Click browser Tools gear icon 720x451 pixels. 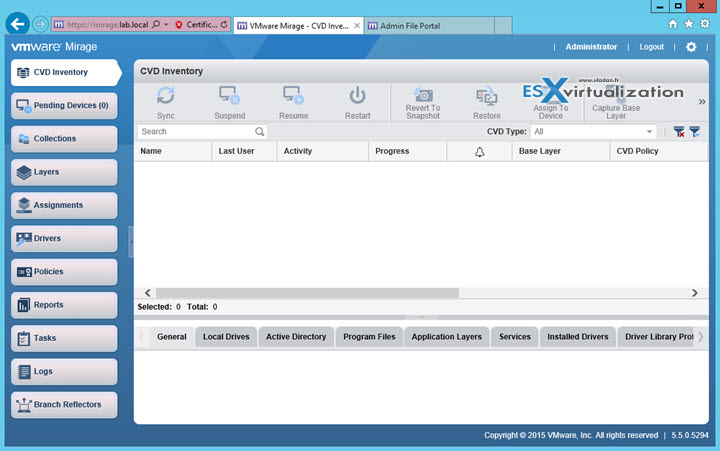coord(705,24)
